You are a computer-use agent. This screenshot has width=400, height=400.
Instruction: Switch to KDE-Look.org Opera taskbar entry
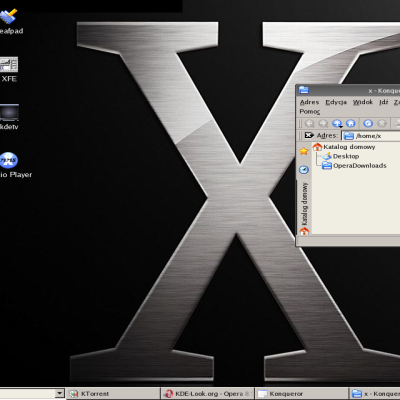[x=207, y=394]
